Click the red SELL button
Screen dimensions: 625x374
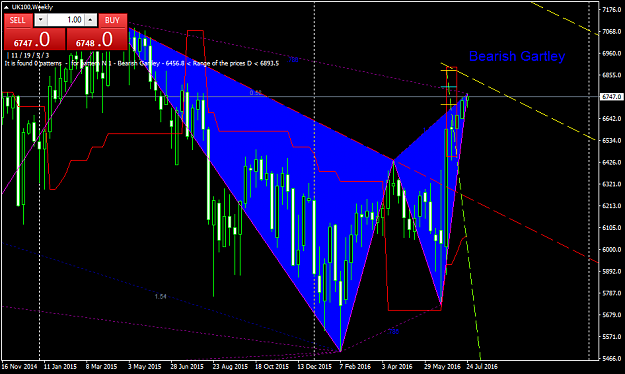[18, 20]
